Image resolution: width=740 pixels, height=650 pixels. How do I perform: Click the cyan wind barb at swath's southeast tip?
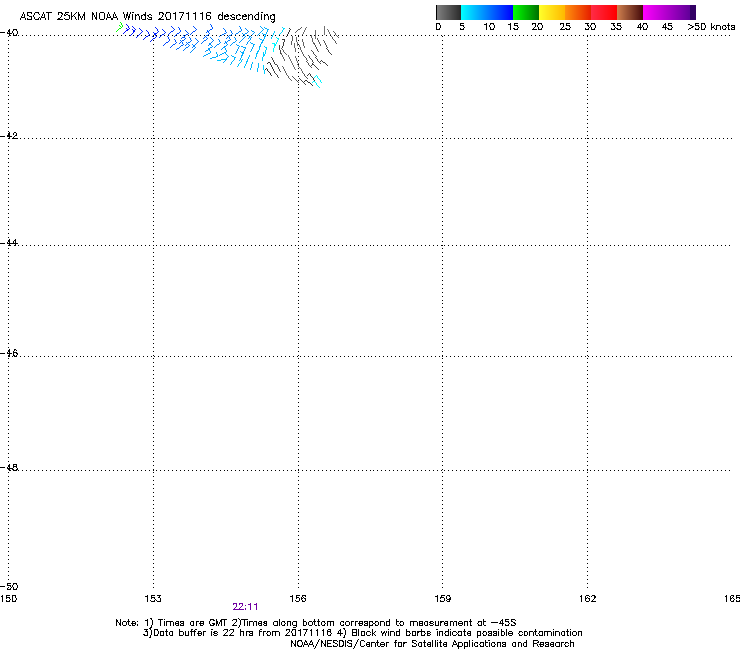(x=318, y=82)
